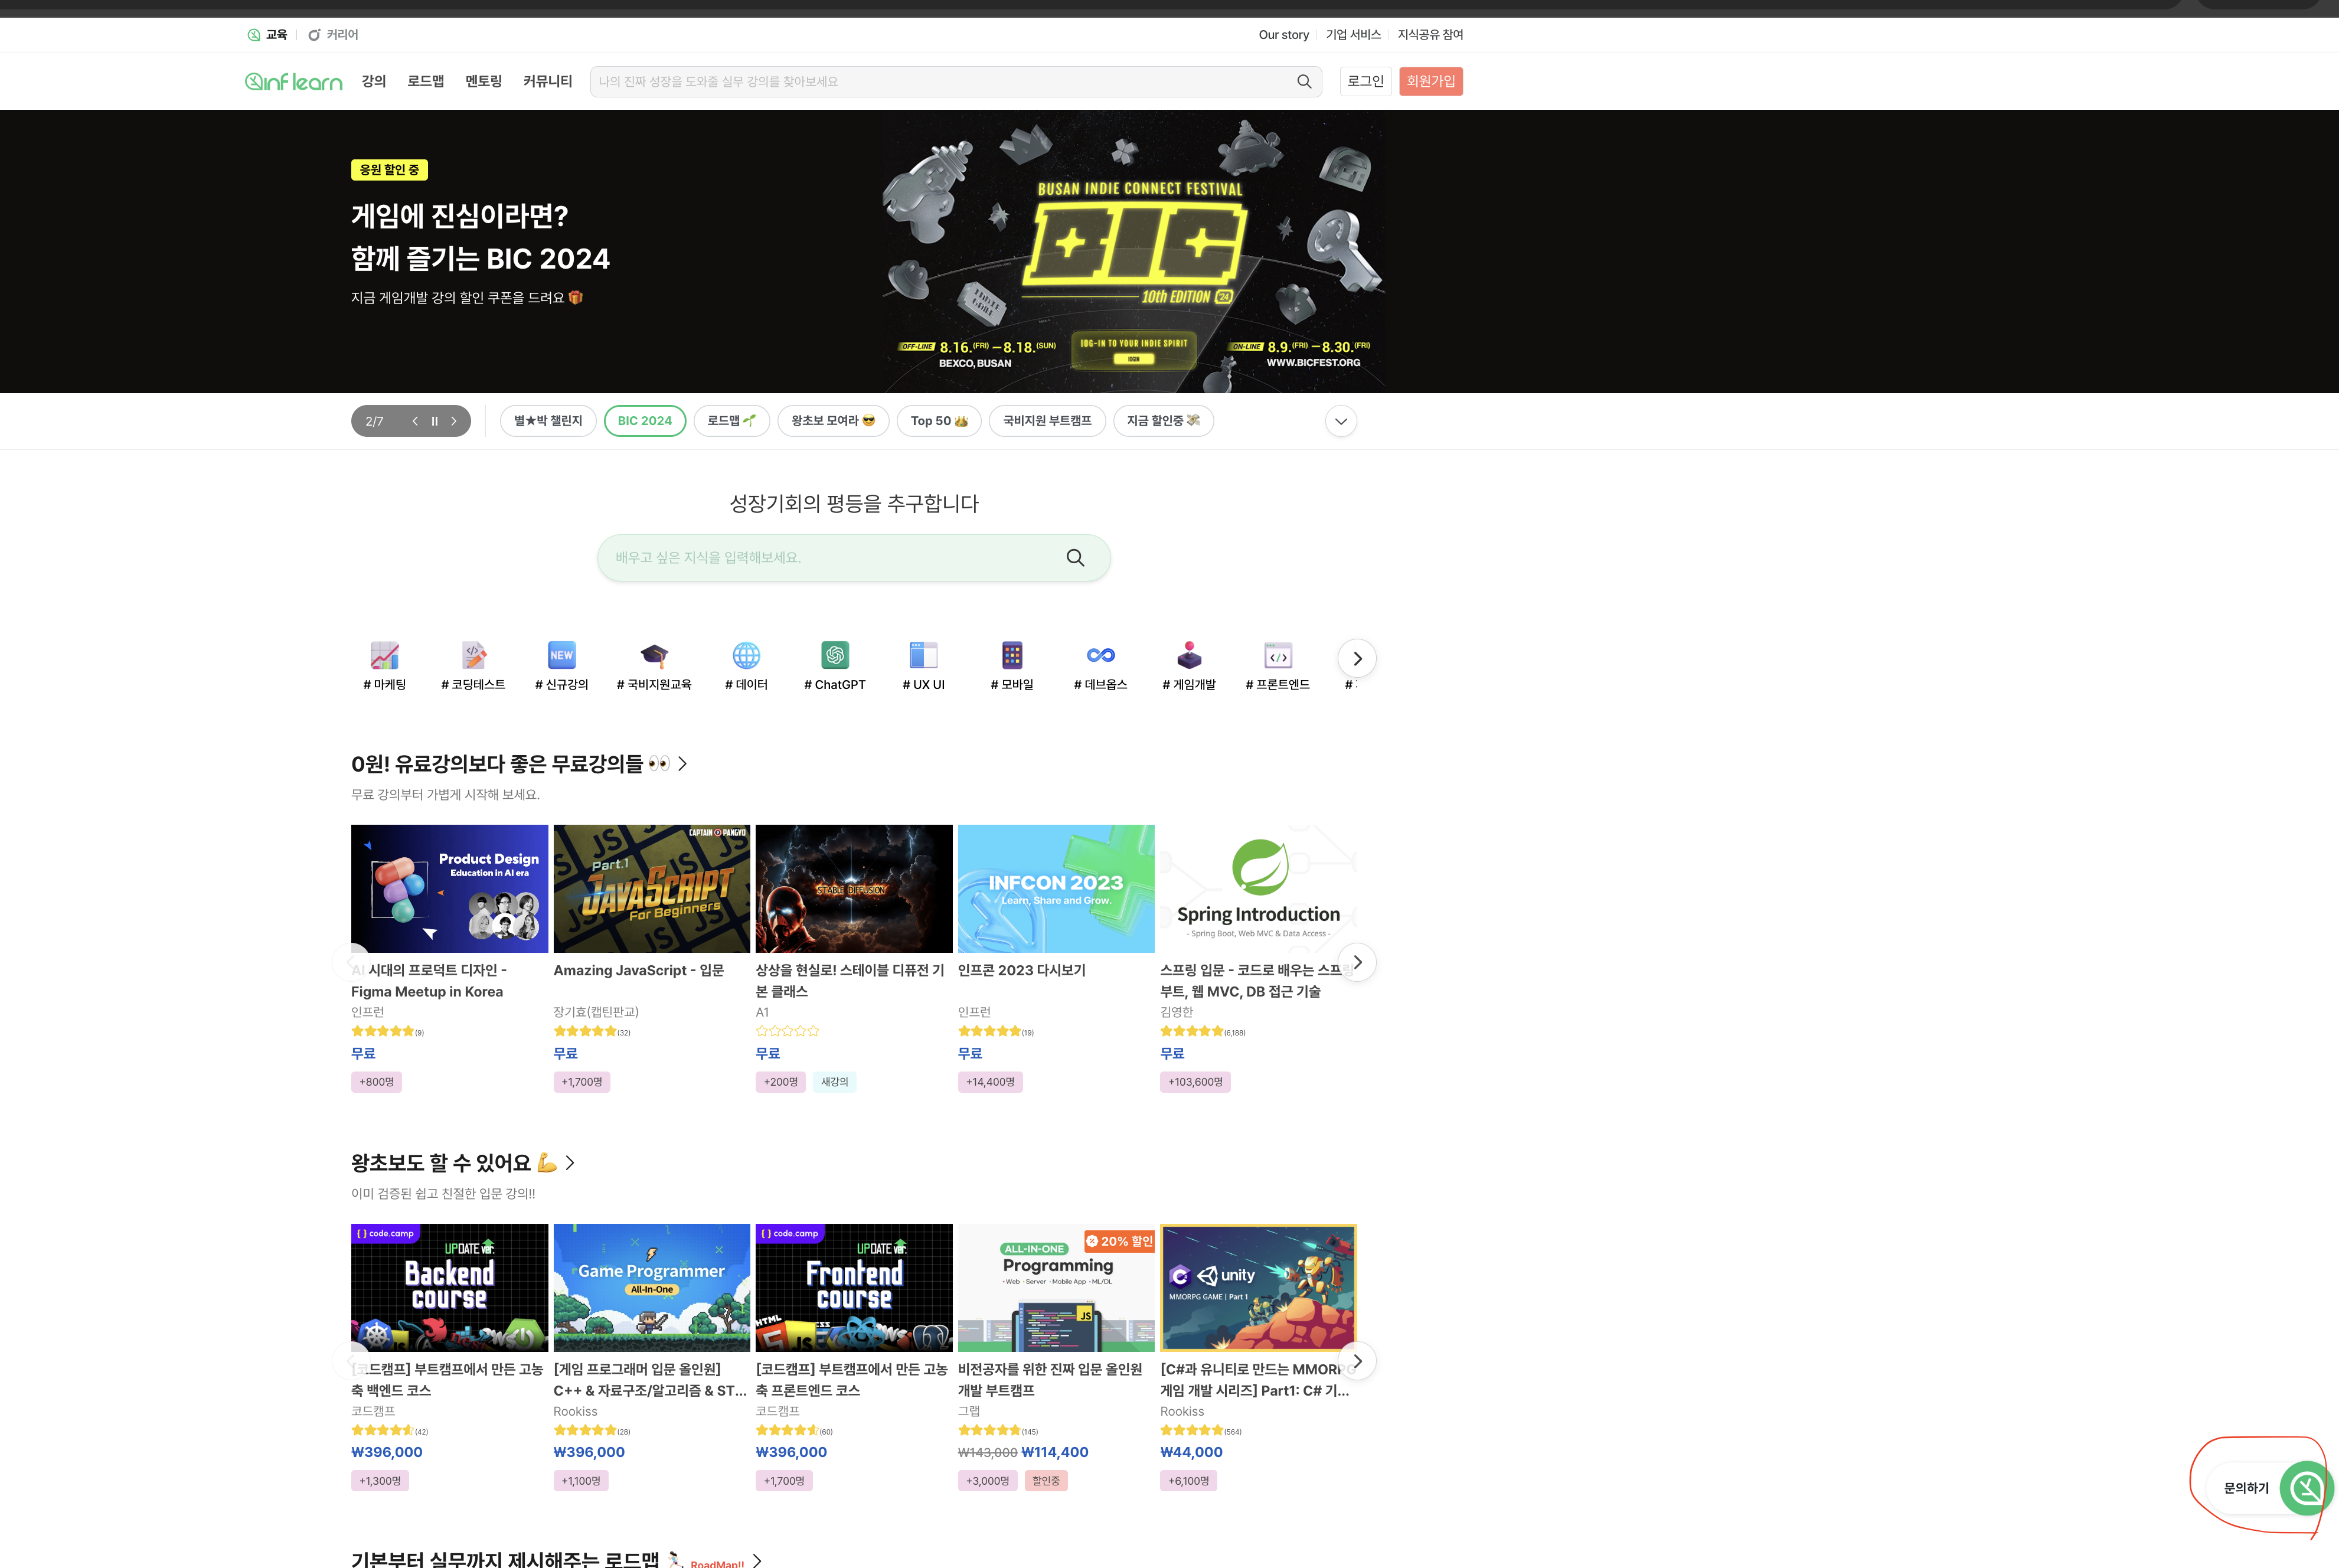The height and width of the screenshot is (1568, 2339).
Task: Select the 왕초보 모여라 tag
Action: [x=833, y=421]
